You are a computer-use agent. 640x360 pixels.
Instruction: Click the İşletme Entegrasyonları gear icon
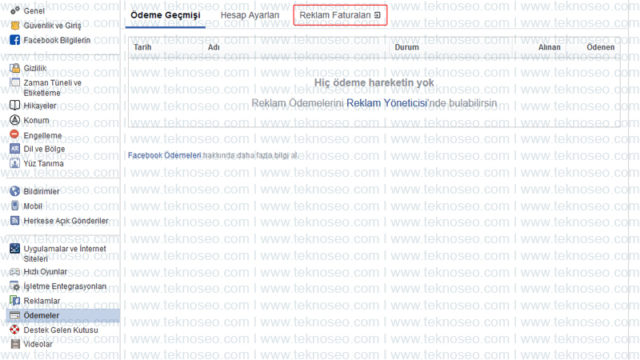(x=15, y=286)
